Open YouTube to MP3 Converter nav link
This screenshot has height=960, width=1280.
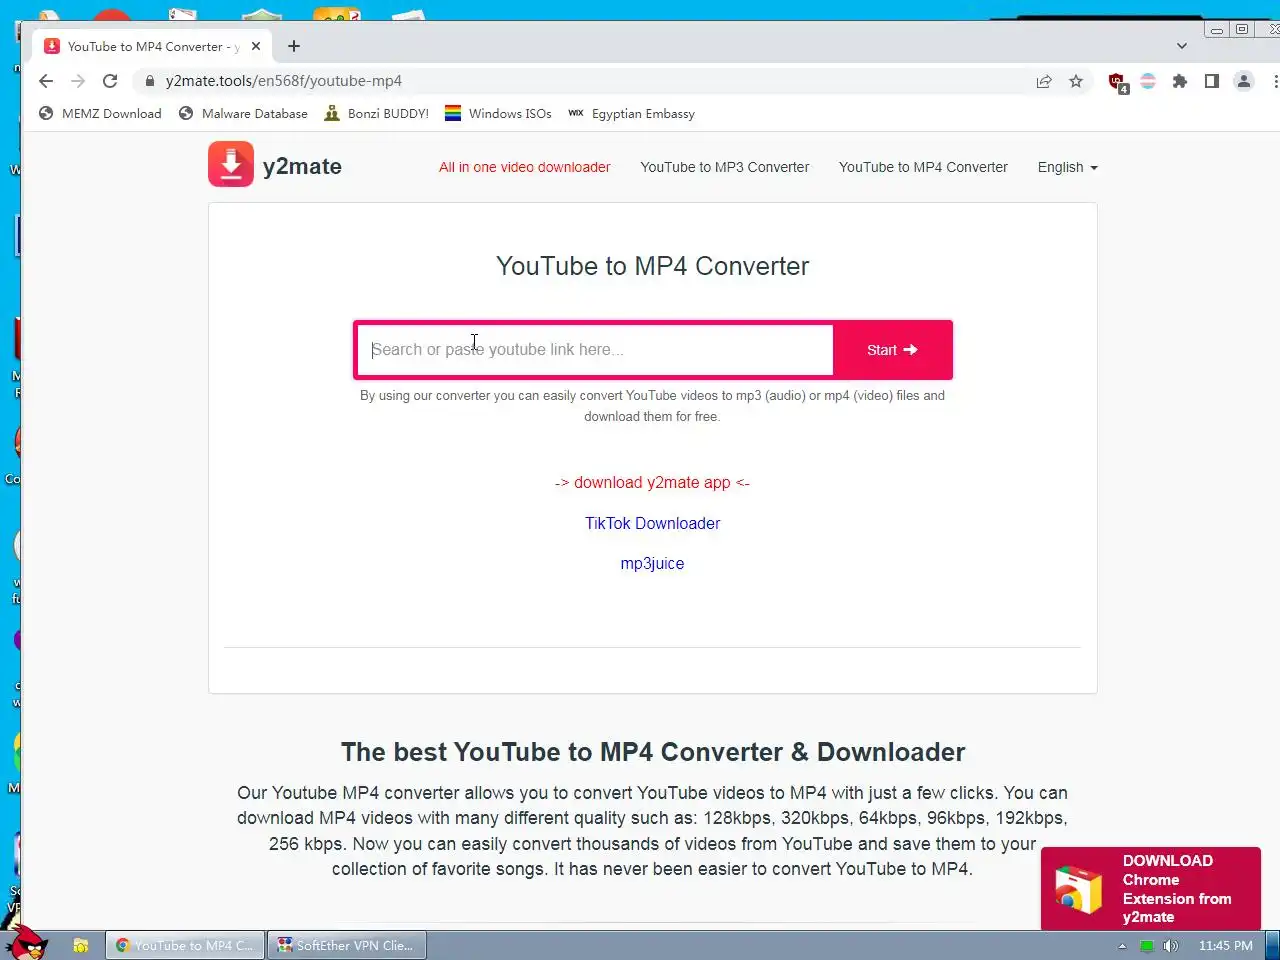[725, 167]
